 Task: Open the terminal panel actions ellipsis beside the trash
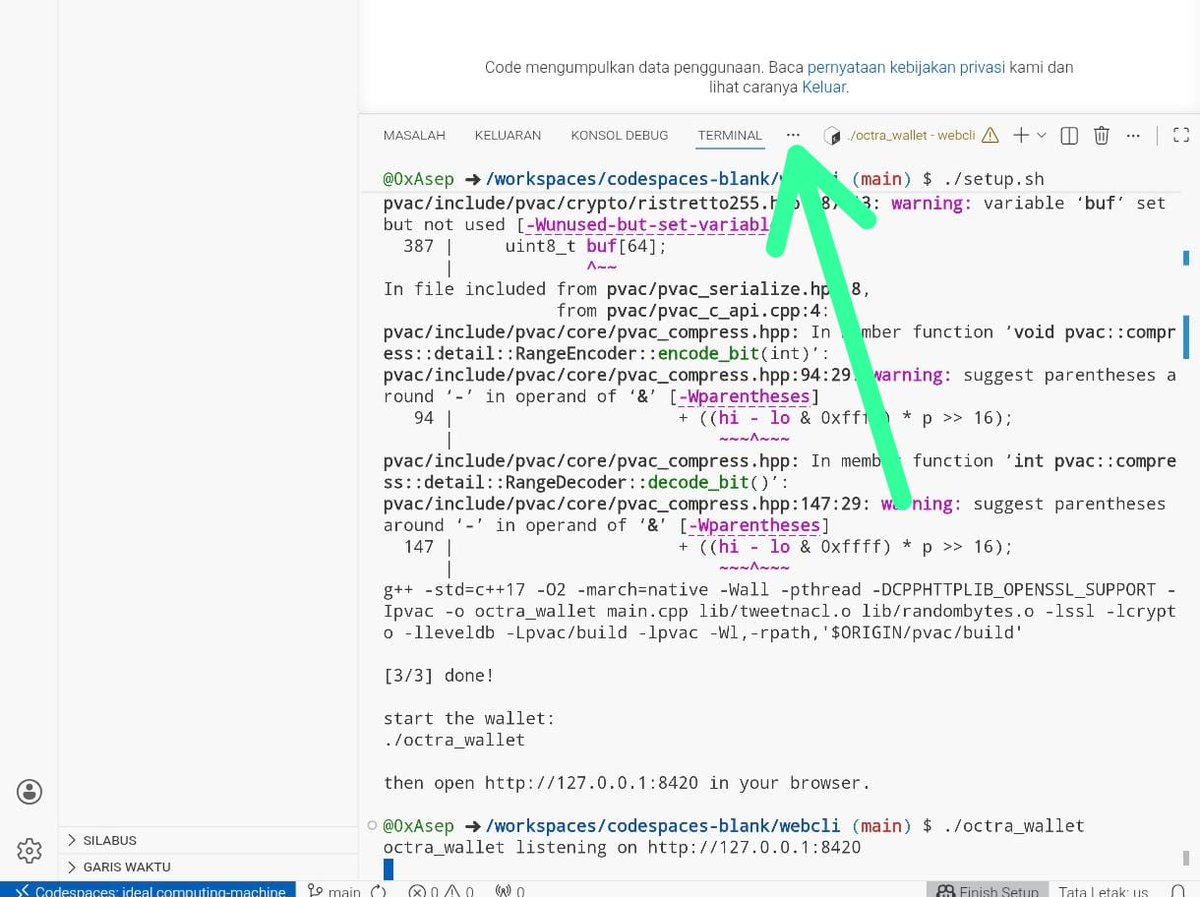tap(1133, 135)
